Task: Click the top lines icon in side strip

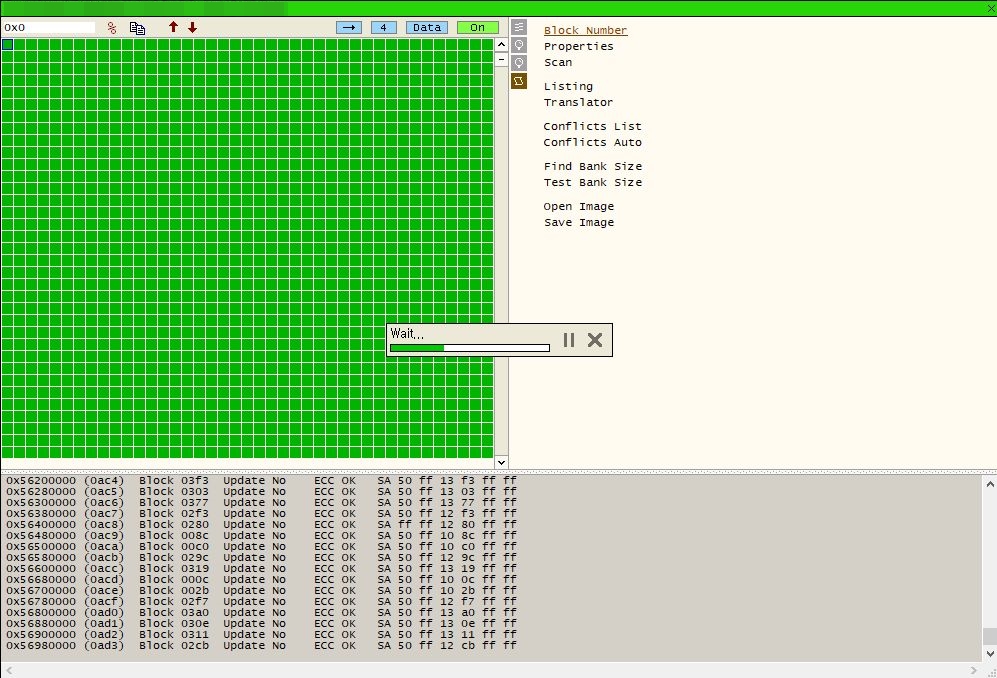Action: [x=519, y=28]
